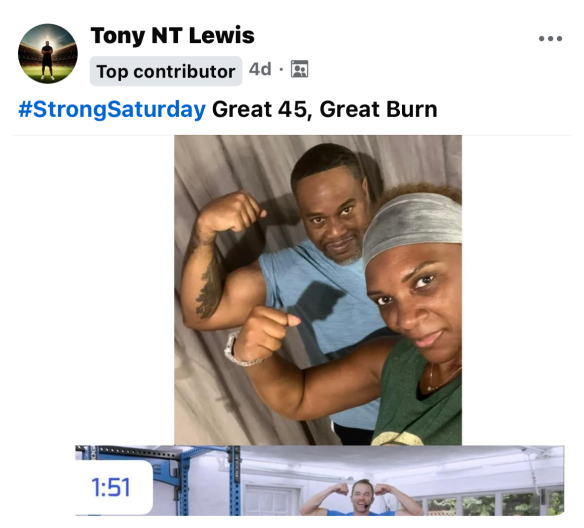The width and height of the screenshot is (584, 528).
Task: Open the flexing selfie photo
Action: coord(318,290)
